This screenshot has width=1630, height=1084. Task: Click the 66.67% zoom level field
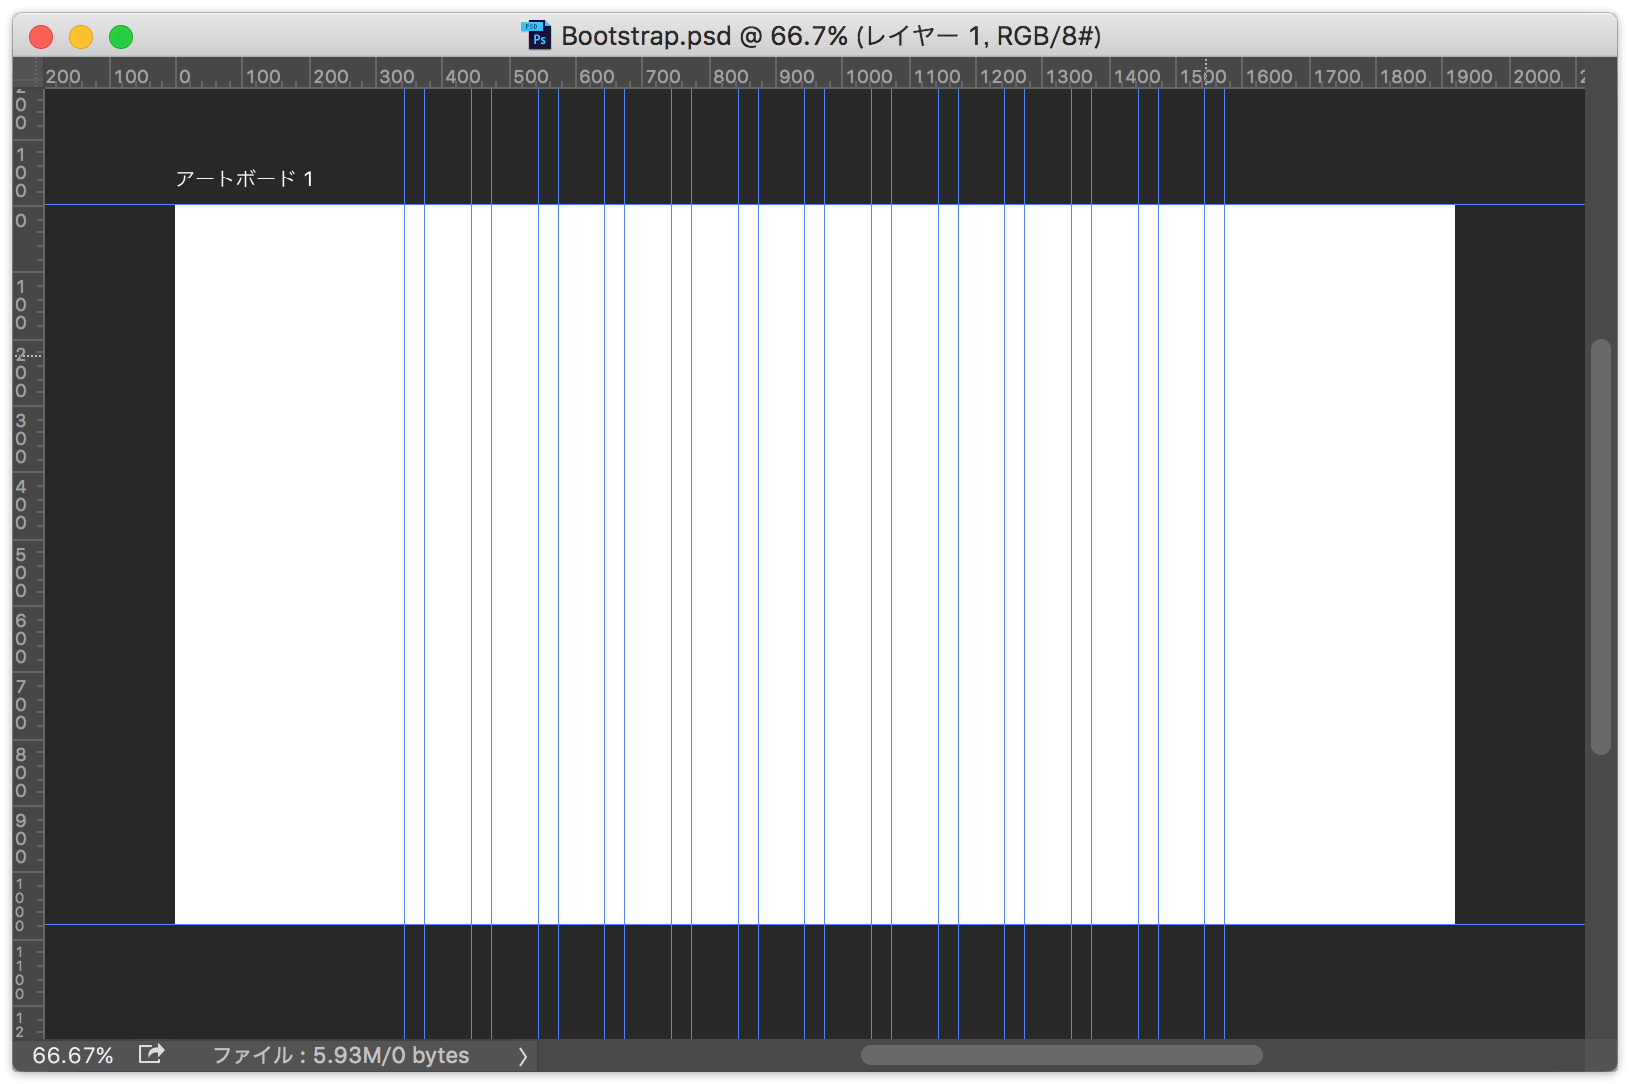72,1056
